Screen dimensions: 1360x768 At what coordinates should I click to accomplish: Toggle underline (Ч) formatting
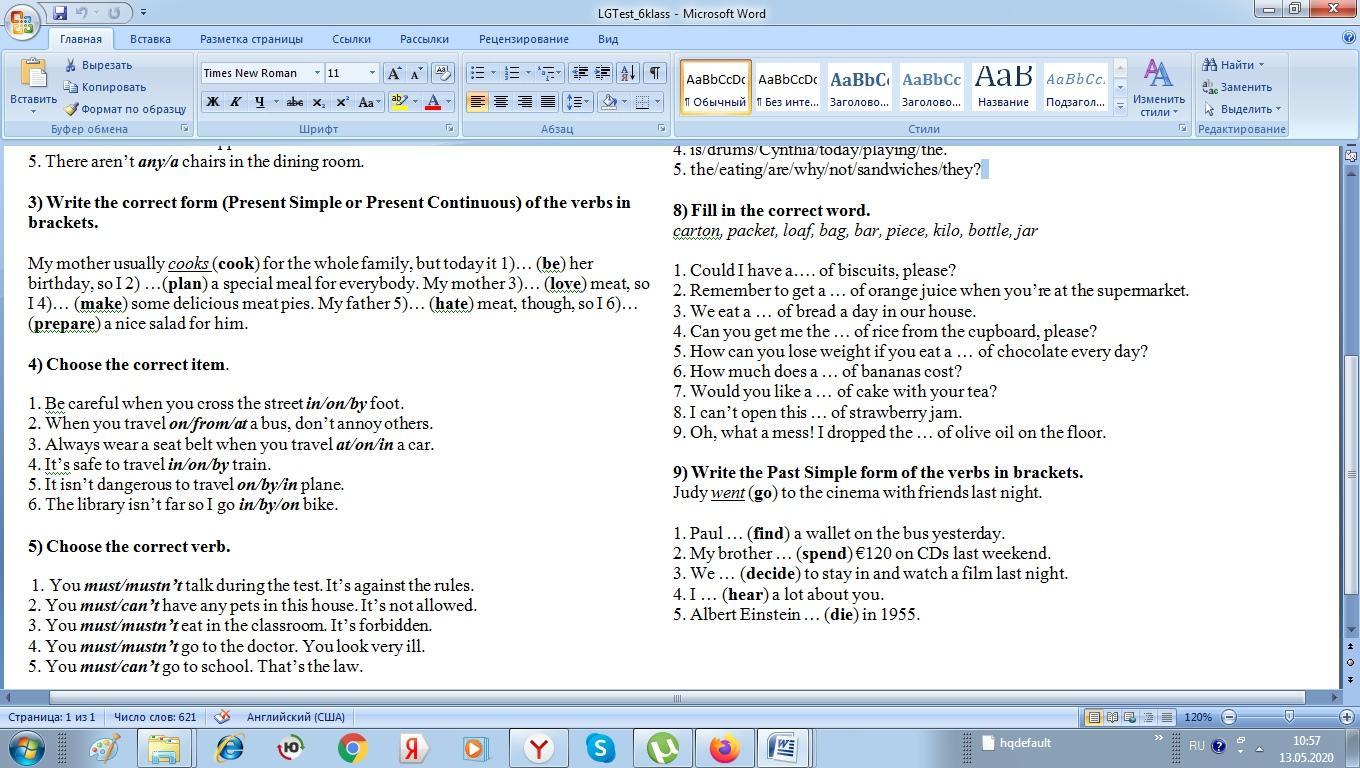tap(259, 102)
